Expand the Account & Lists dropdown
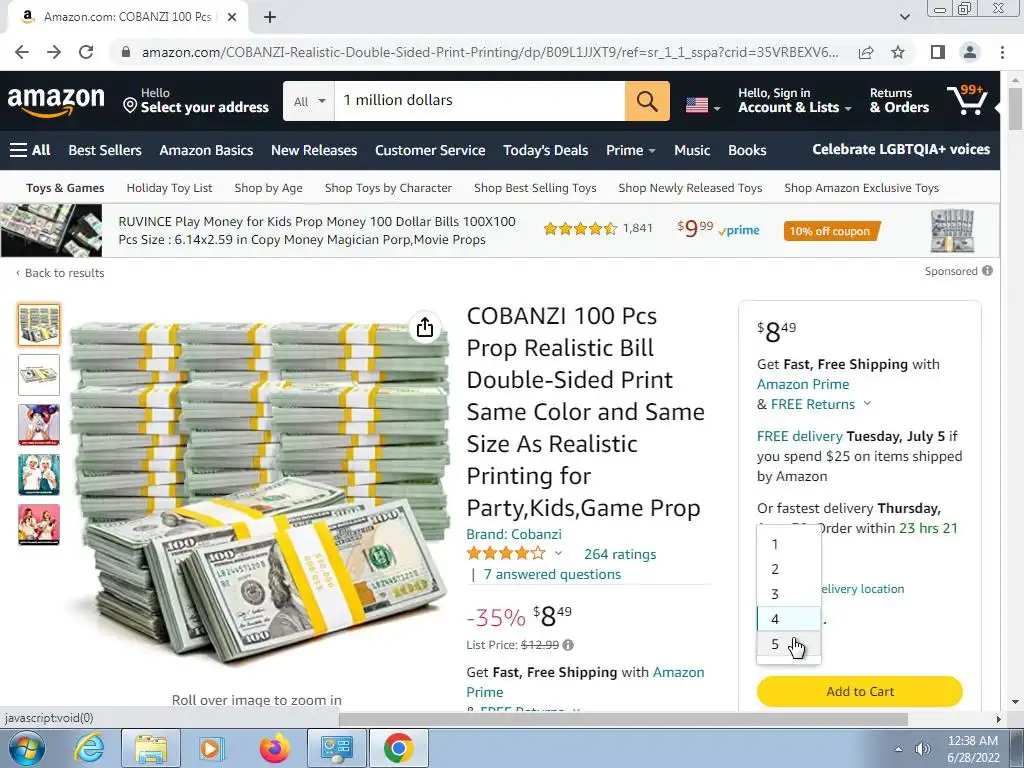Image resolution: width=1024 pixels, height=768 pixels. 794,101
